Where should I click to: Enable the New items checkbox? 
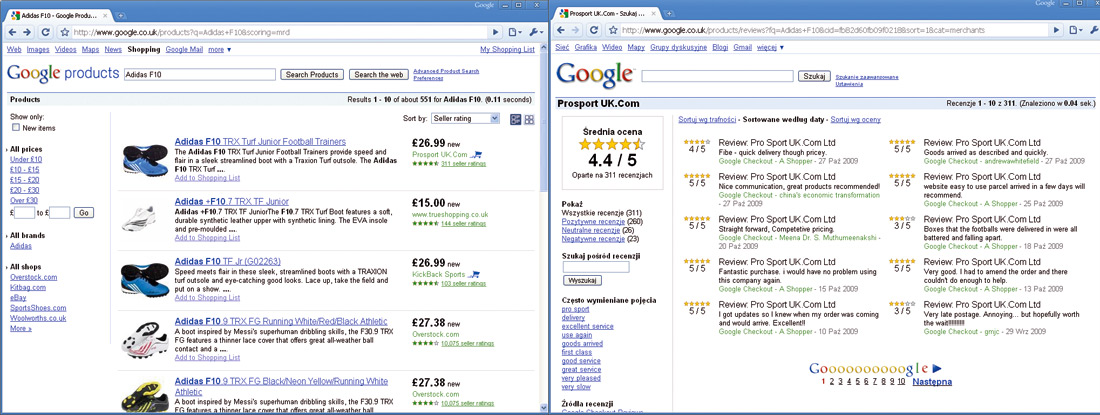tap(16, 127)
